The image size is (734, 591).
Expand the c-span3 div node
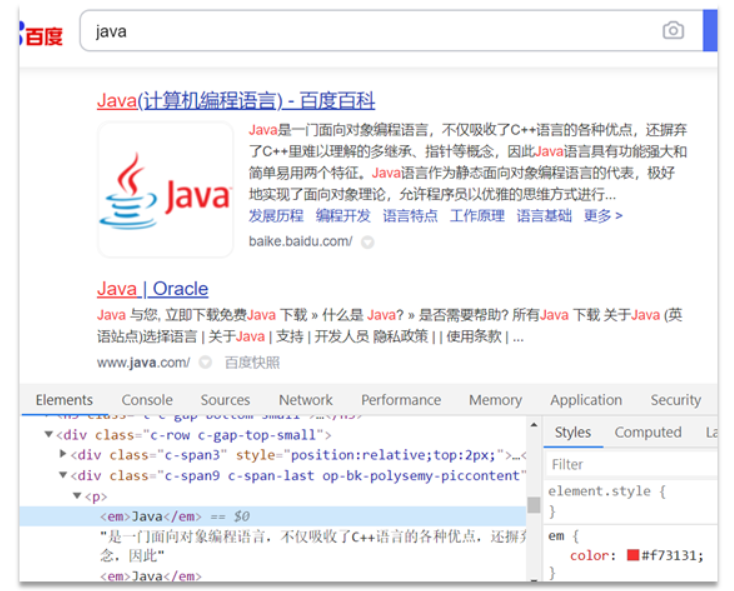(63, 454)
